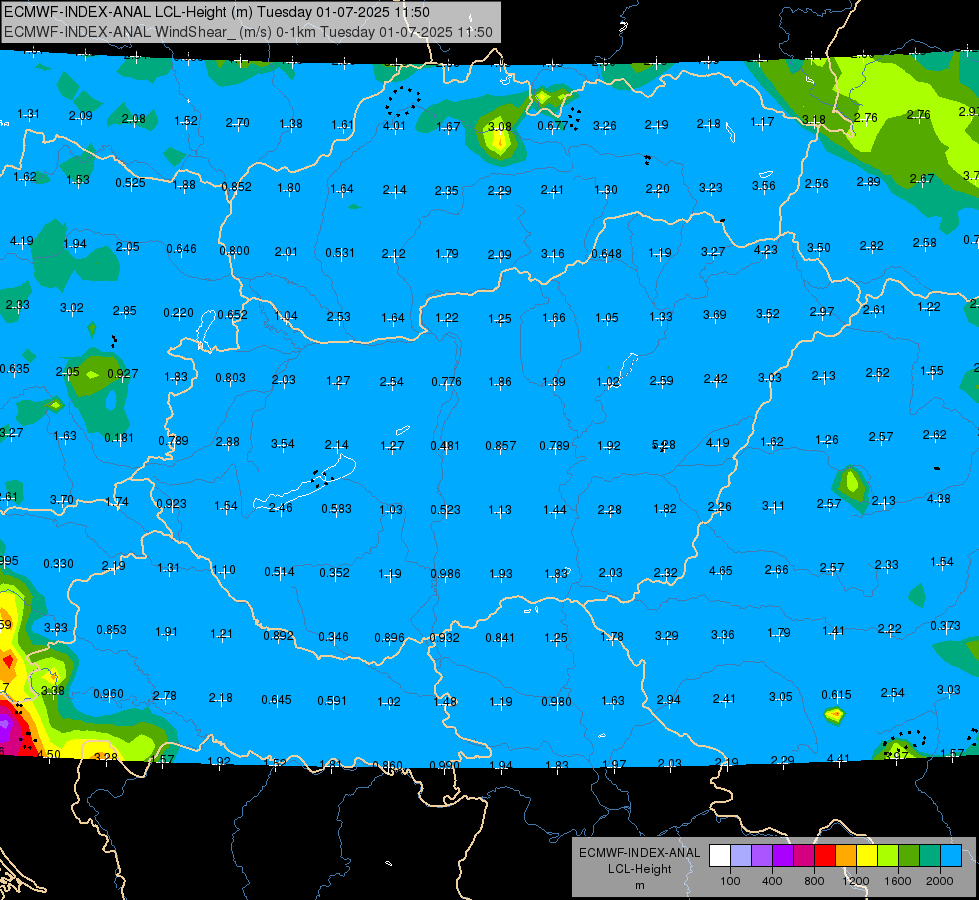This screenshot has height=900, width=979.
Task: Click the teal legend swatch
Action: 930,855
